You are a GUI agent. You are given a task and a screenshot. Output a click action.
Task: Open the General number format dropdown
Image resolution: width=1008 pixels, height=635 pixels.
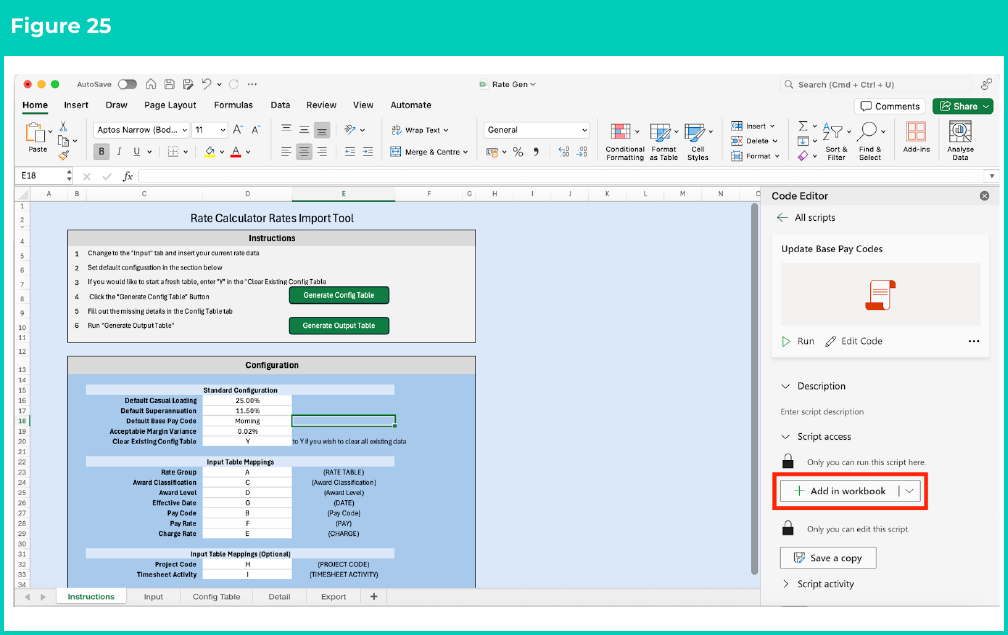click(x=536, y=130)
